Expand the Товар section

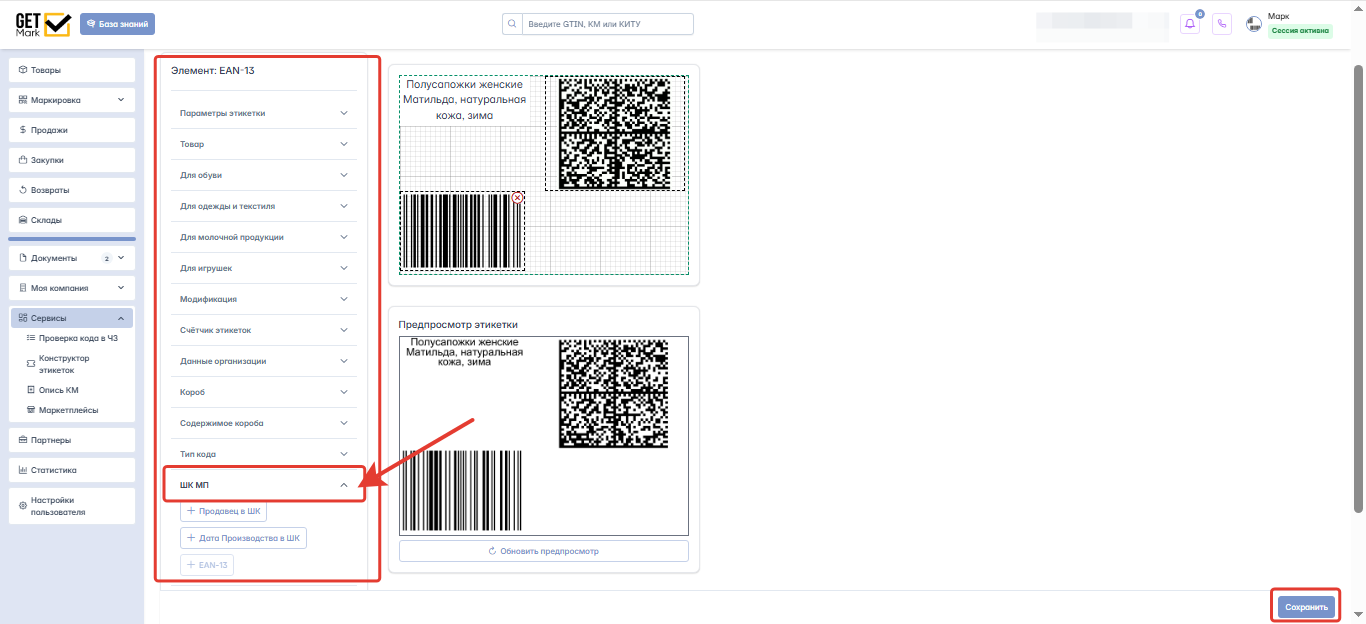264,144
